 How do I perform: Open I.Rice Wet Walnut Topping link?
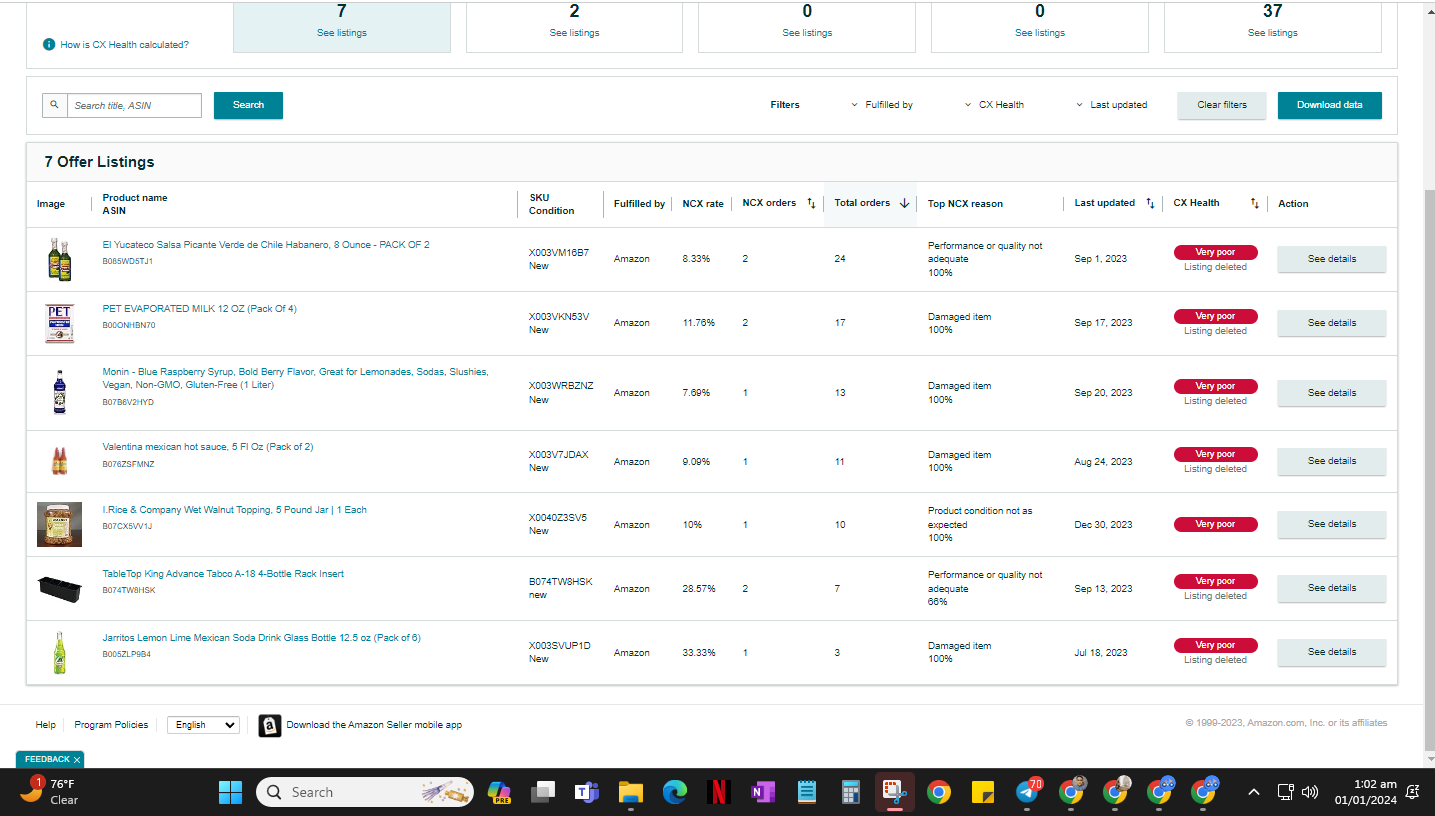tap(235, 510)
